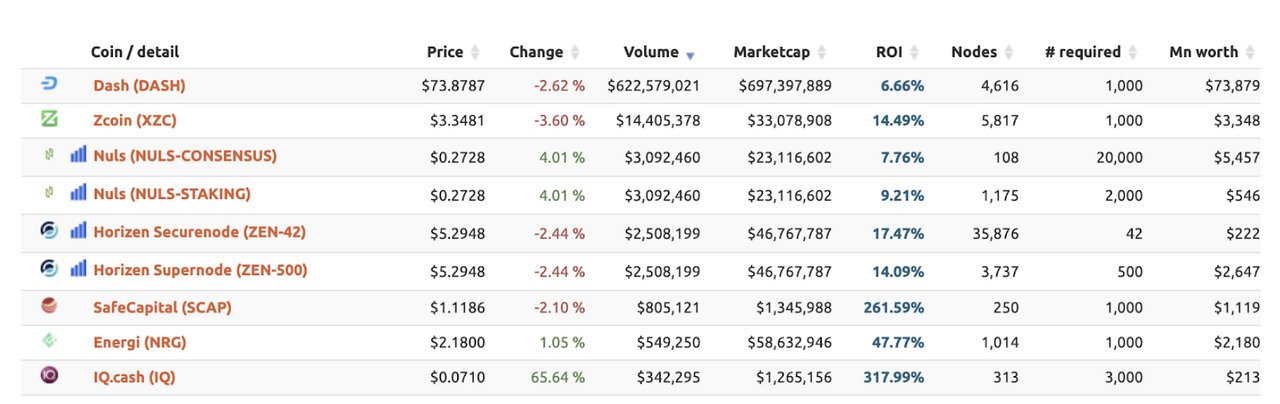The height and width of the screenshot is (404, 1280).
Task: Click SafeCapital price $1.1186
Action: (457, 307)
